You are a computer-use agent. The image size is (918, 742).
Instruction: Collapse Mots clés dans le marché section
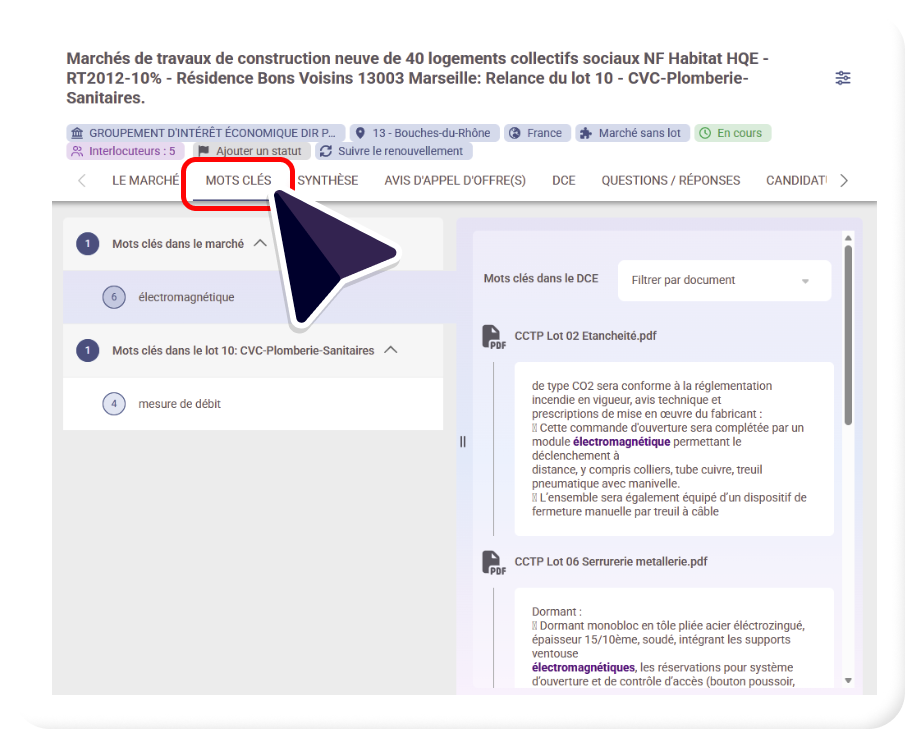(x=261, y=243)
